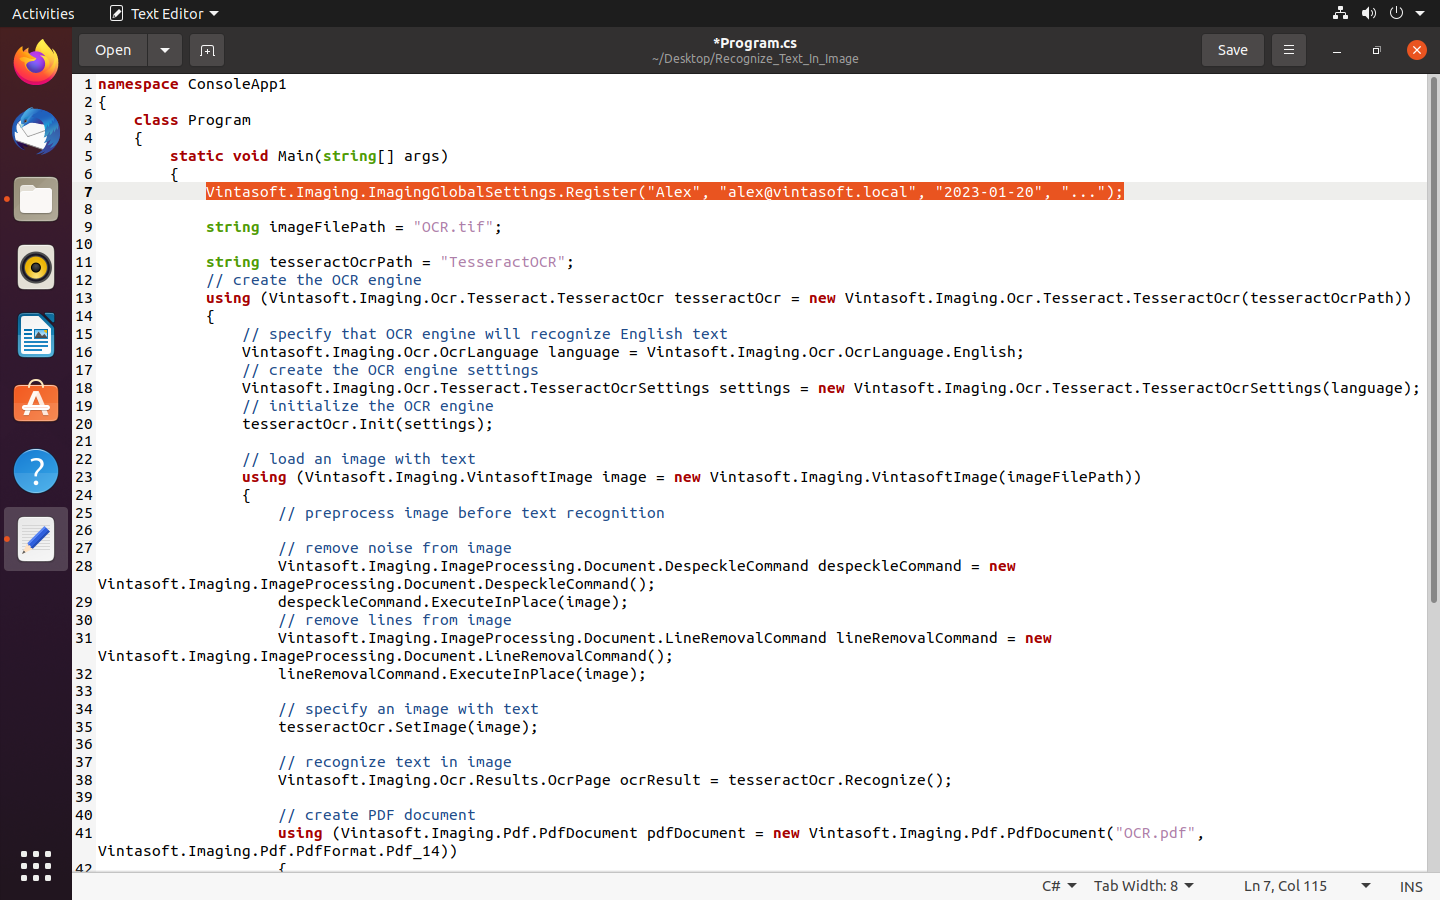Click the volume icon in top bar
Image resolution: width=1440 pixels, height=900 pixels.
[x=1368, y=13]
